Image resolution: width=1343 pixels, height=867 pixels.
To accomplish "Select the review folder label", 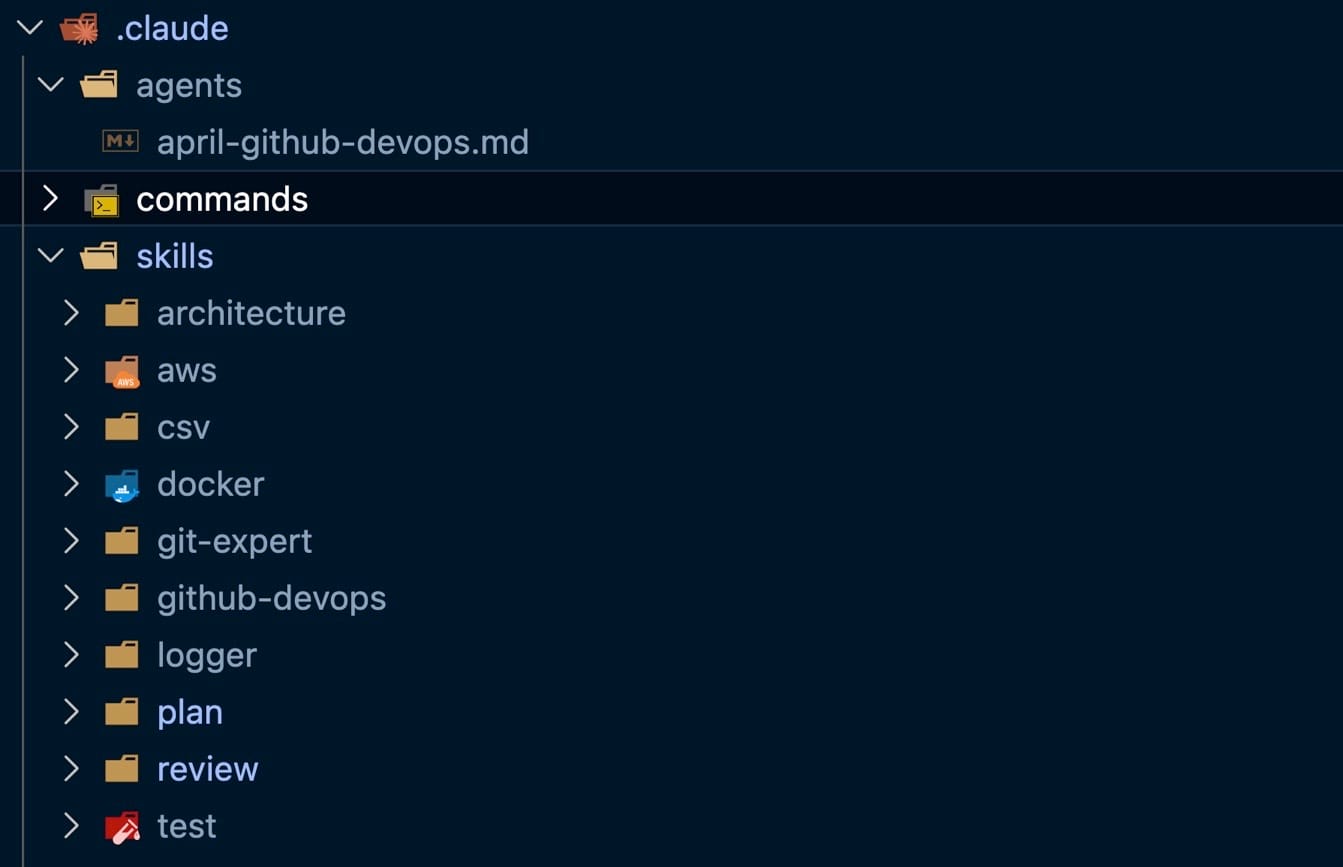I will (x=207, y=769).
